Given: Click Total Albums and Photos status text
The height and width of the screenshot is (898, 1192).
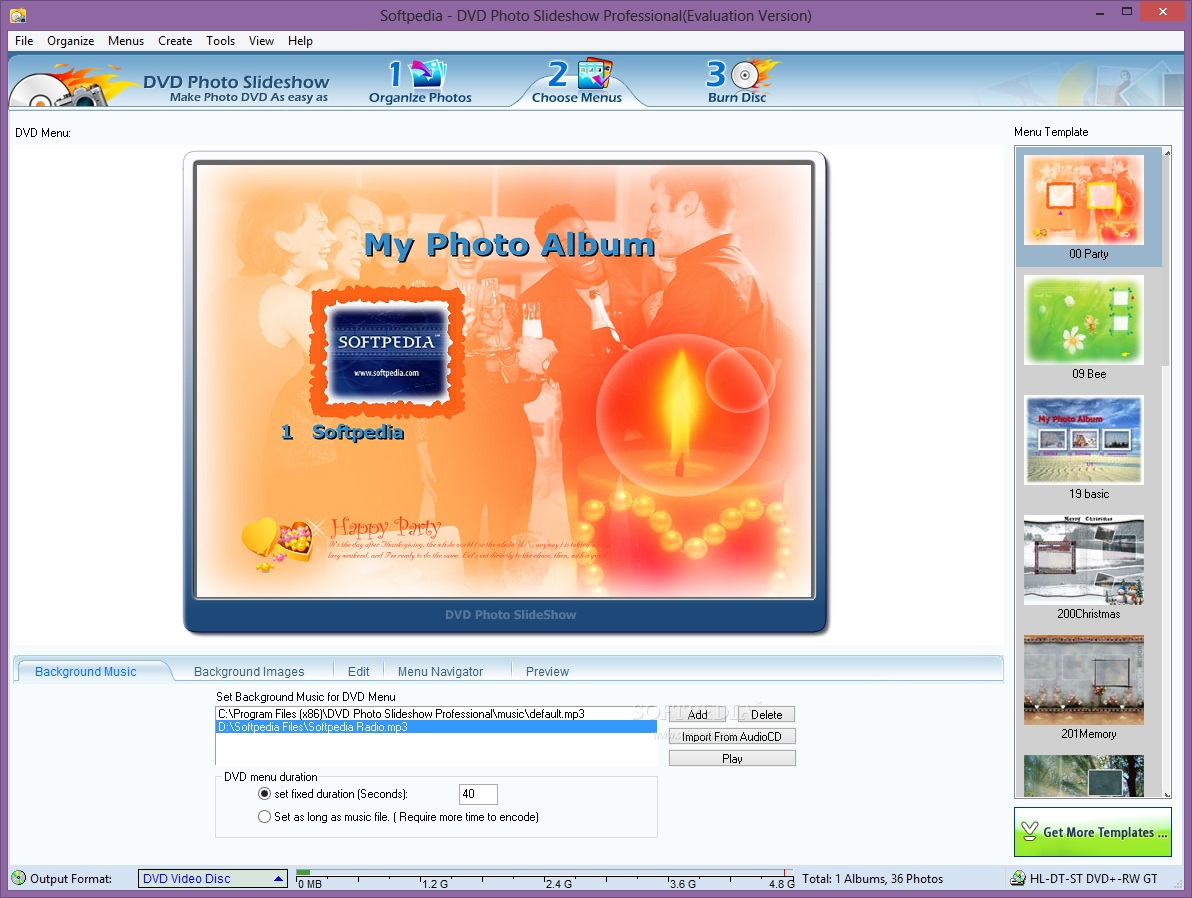Looking at the screenshot, I should tap(872, 879).
